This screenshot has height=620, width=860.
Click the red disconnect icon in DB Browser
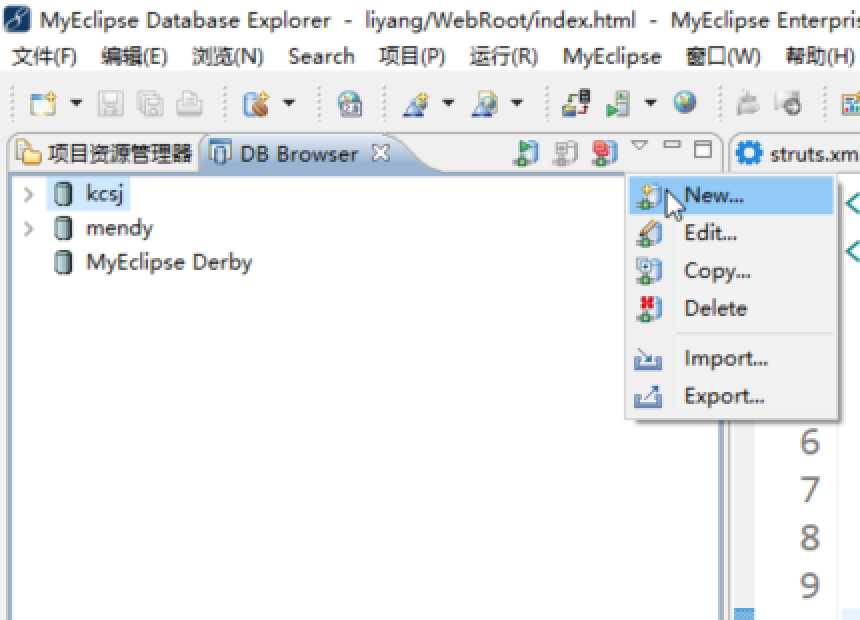604,153
